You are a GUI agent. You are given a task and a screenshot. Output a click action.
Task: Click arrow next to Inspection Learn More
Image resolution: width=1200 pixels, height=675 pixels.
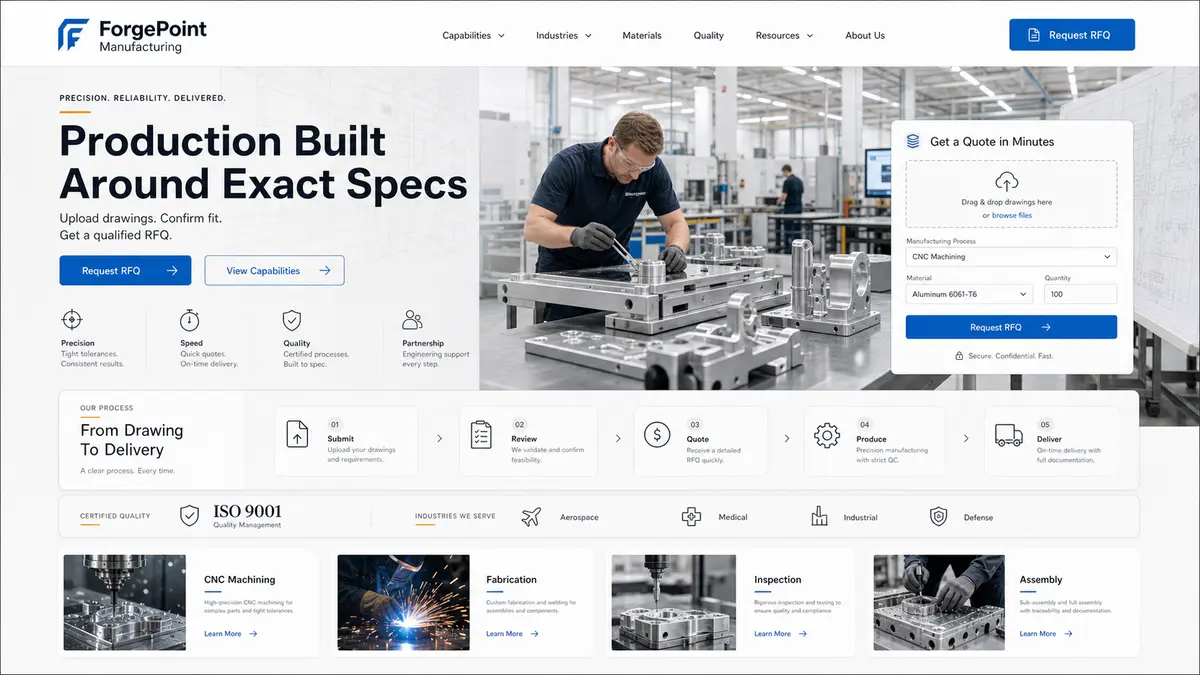(x=804, y=634)
